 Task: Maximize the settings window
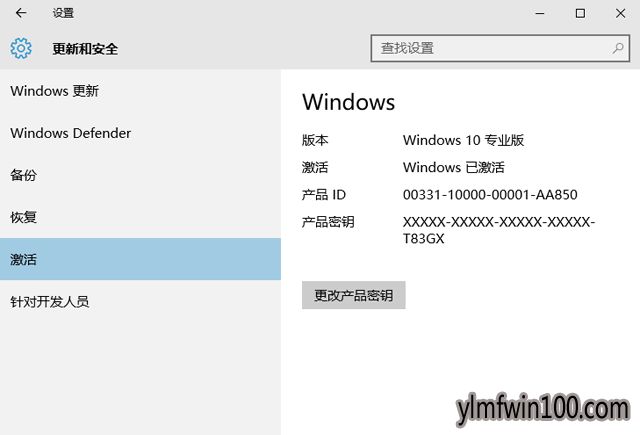(x=580, y=13)
